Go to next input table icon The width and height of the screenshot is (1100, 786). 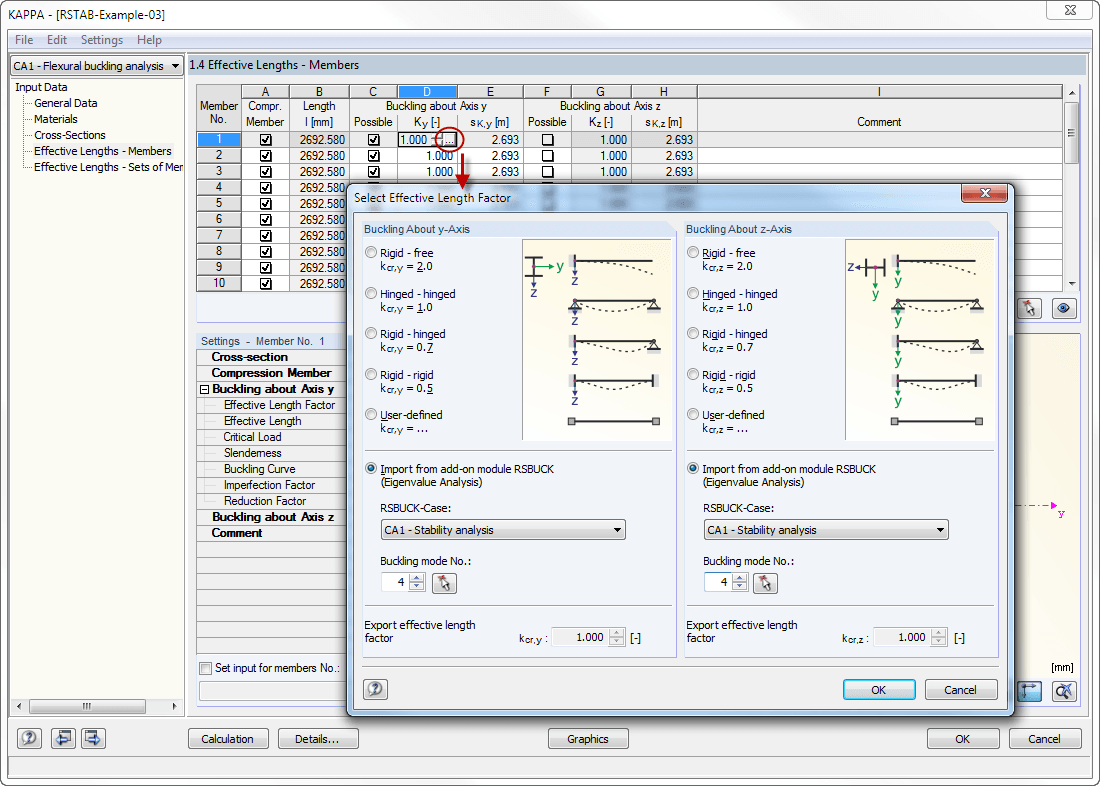[x=94, y=739]
